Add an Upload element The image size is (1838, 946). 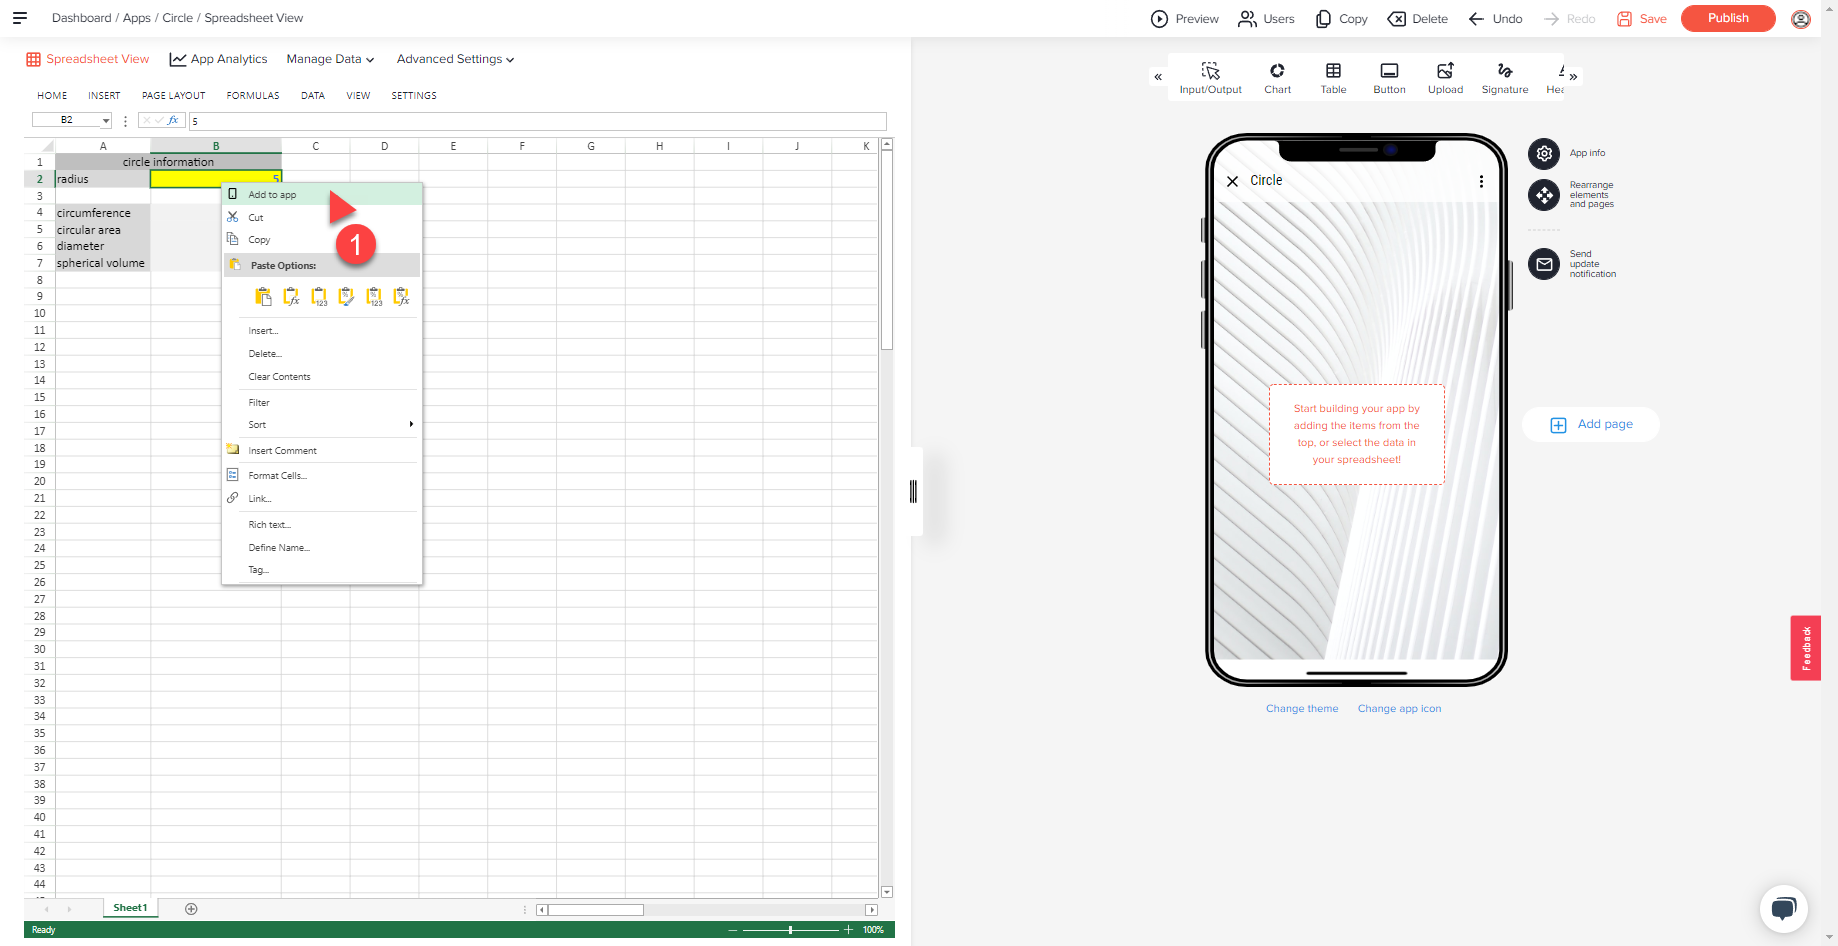1445,78
